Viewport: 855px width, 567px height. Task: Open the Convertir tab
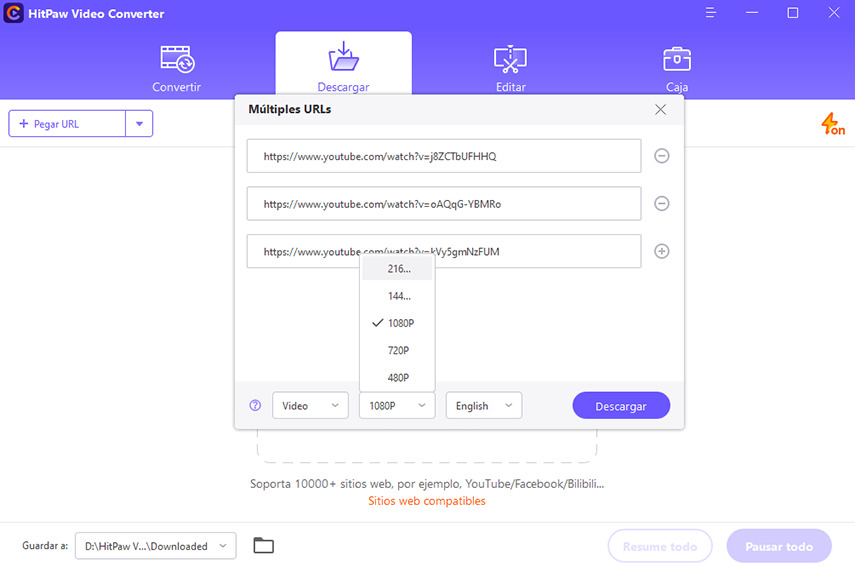tap(176, 69)
